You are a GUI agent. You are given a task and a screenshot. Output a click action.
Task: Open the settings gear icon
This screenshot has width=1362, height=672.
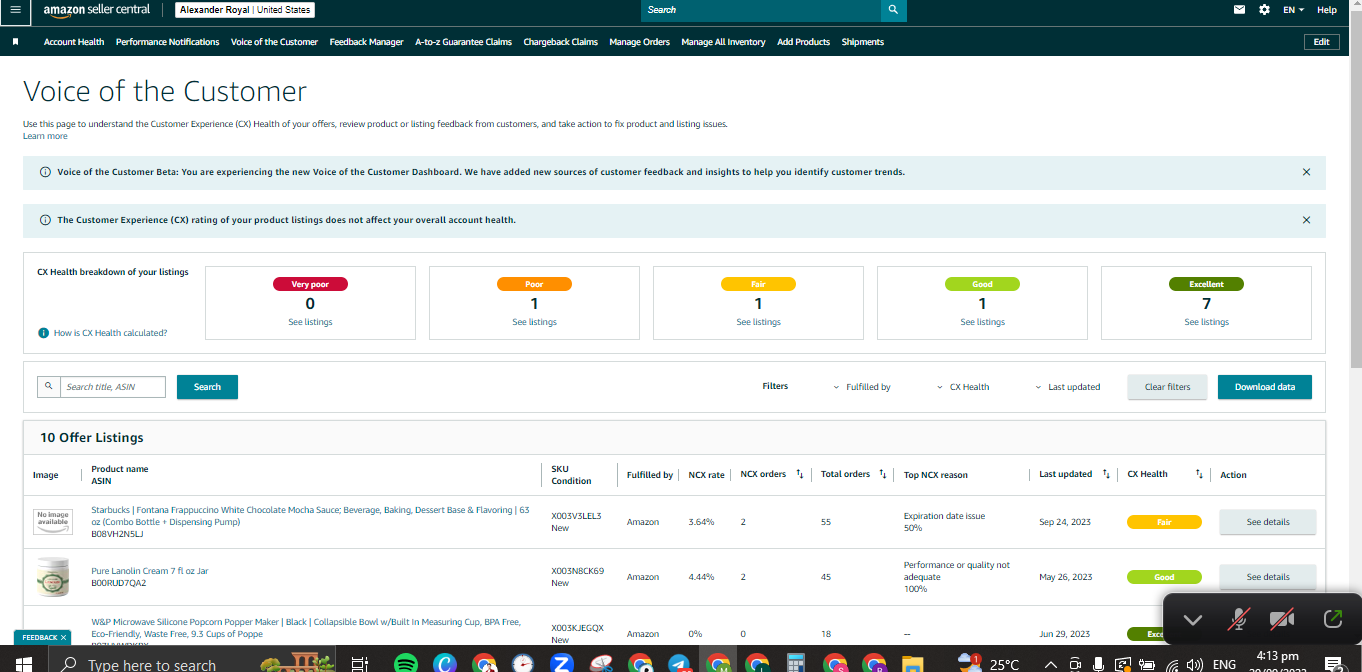[1264, 10]
